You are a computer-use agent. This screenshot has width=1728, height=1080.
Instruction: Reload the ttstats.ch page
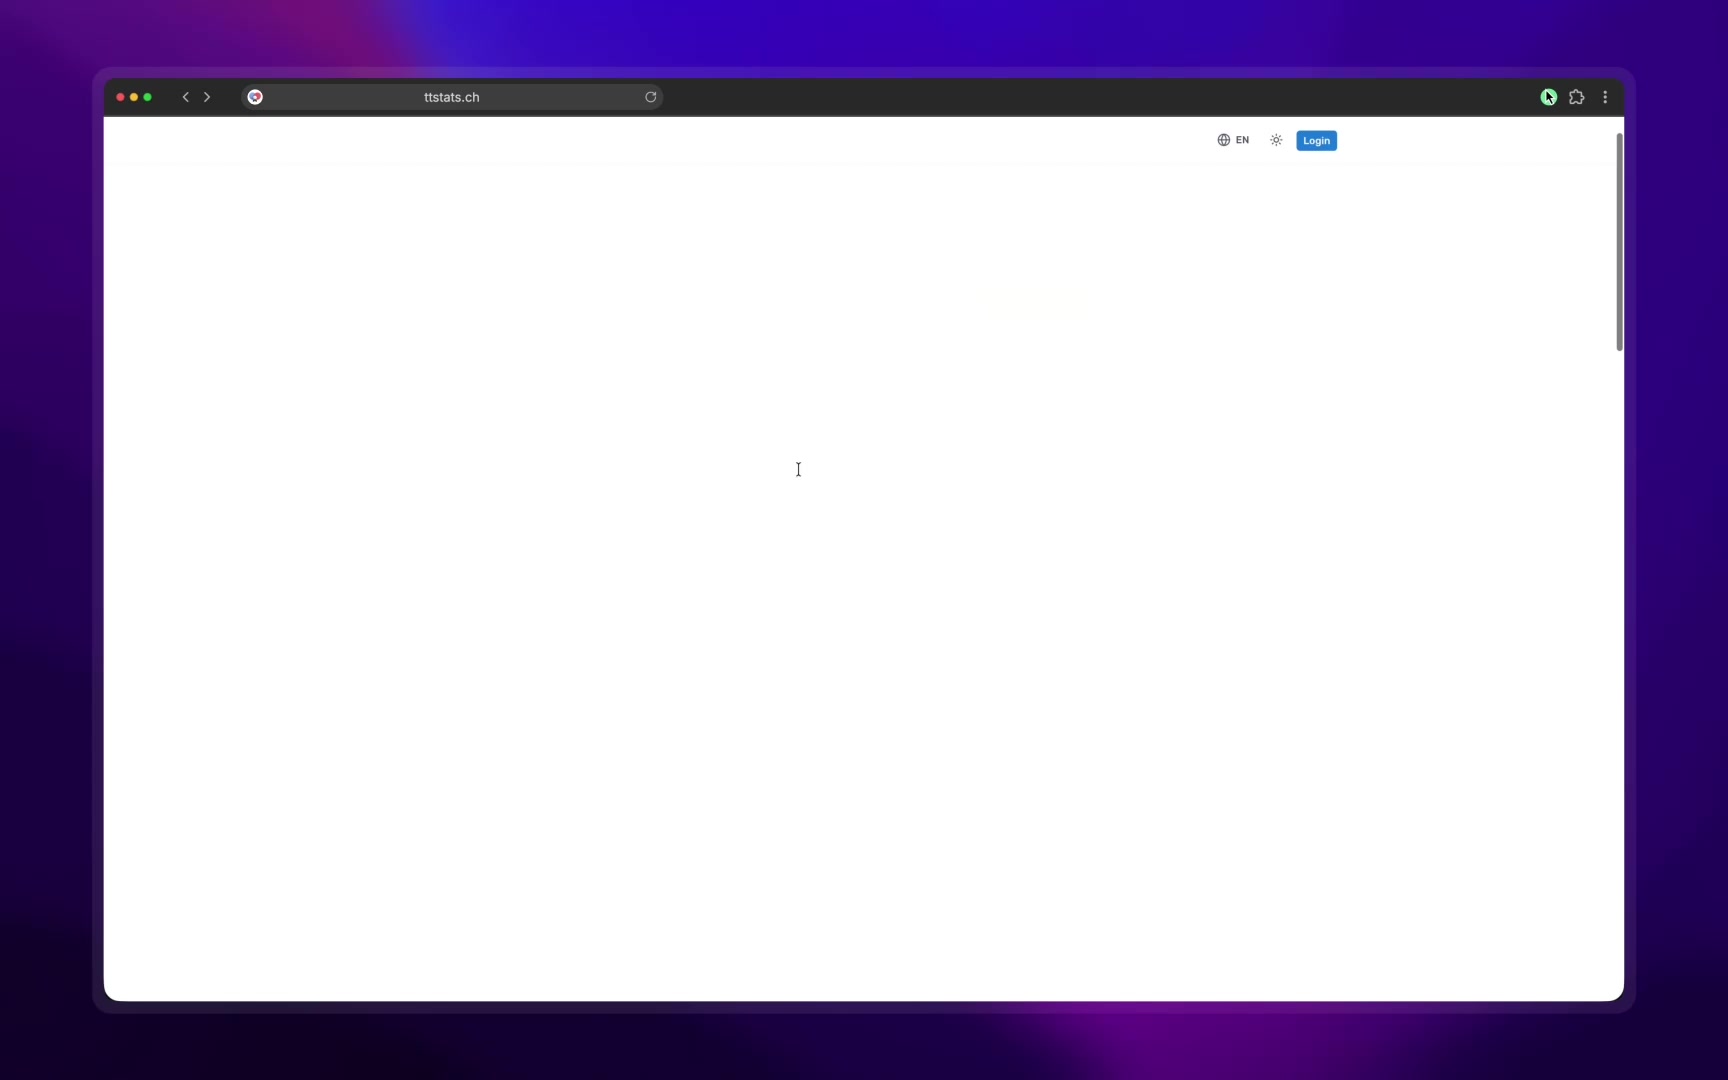point(650,97)
